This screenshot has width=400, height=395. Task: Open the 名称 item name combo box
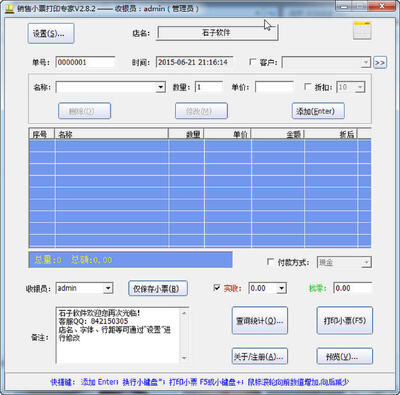pyautogui.click(x=160, y=87)
